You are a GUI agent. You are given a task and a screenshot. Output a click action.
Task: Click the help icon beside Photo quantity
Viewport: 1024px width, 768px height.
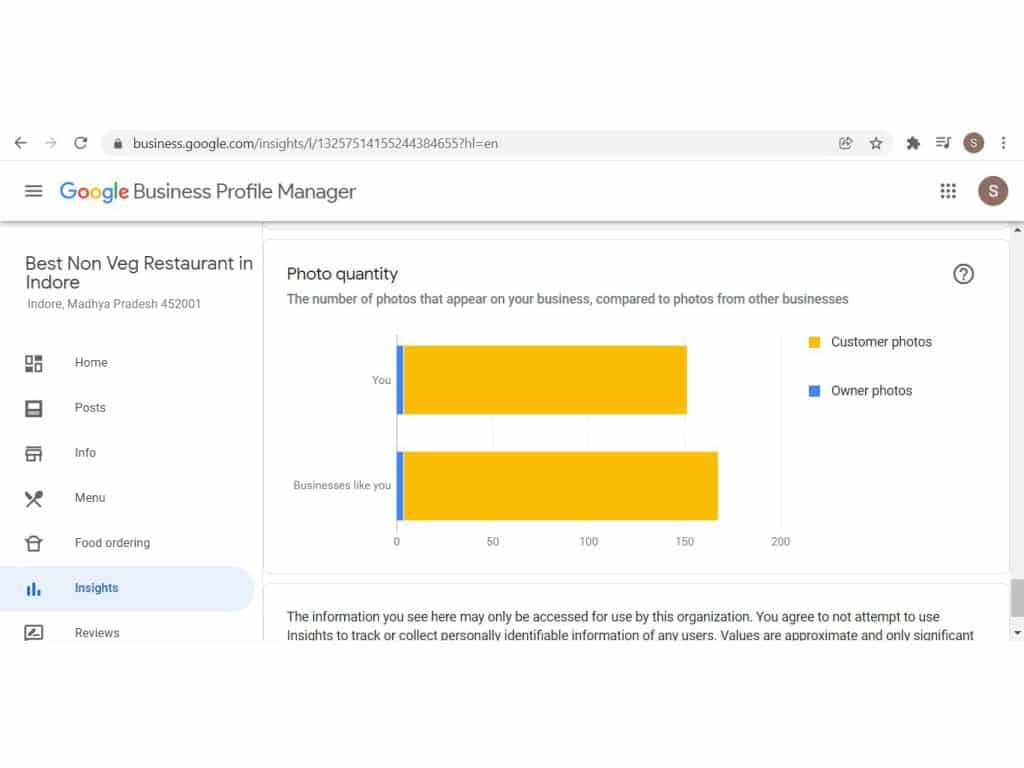tap(963, 274)
